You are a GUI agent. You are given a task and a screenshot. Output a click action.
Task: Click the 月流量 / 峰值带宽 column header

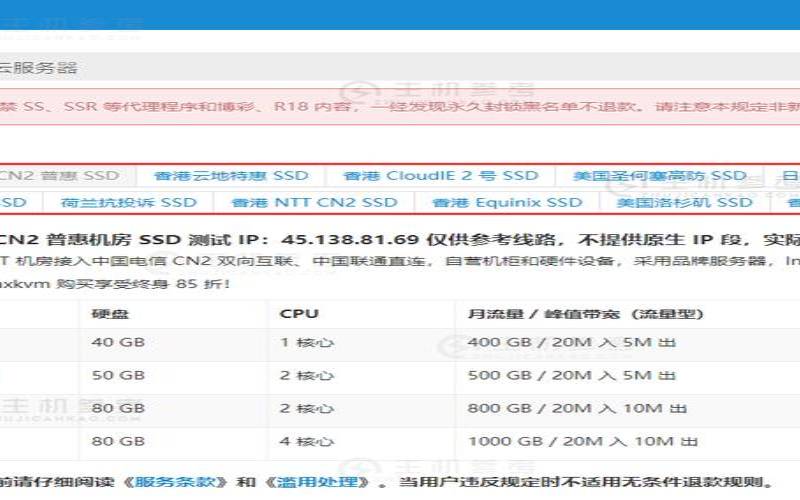coord(585,314)
